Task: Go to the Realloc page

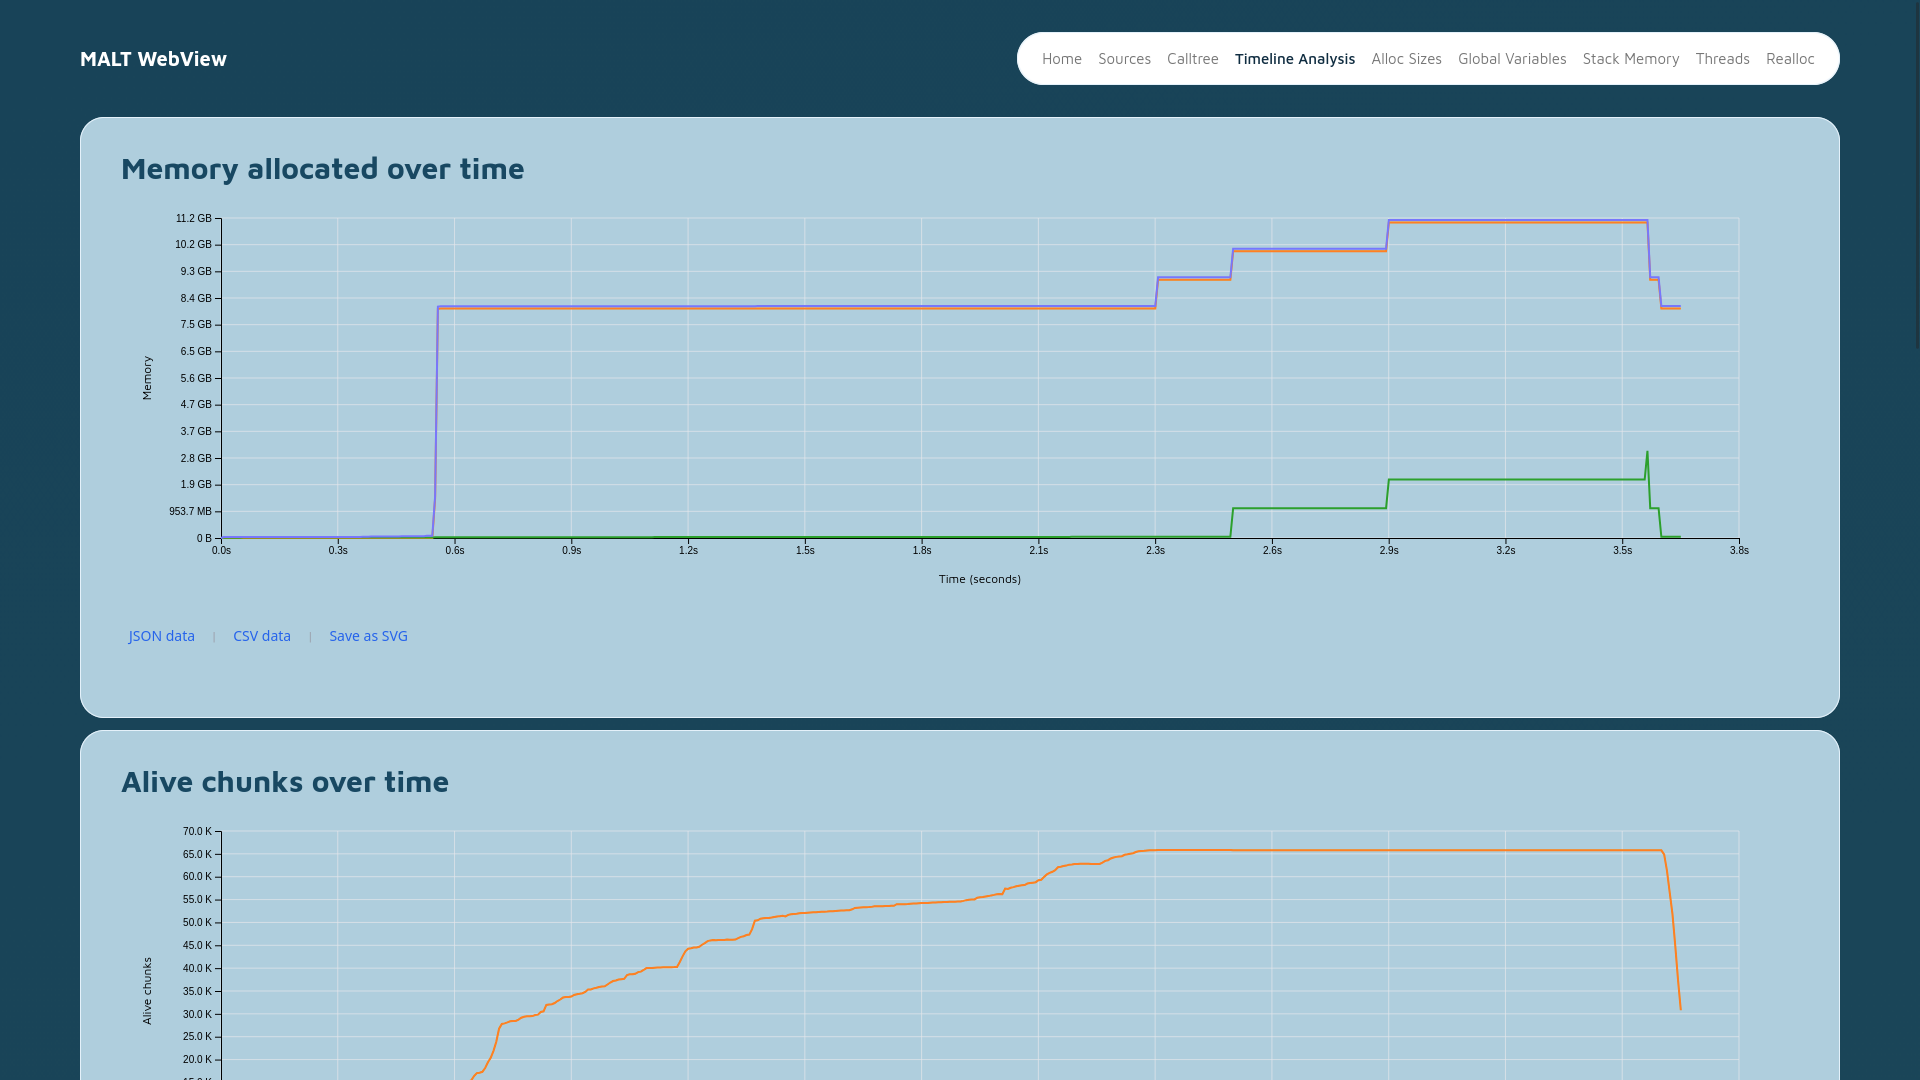Action: [x=1789, y=59]
